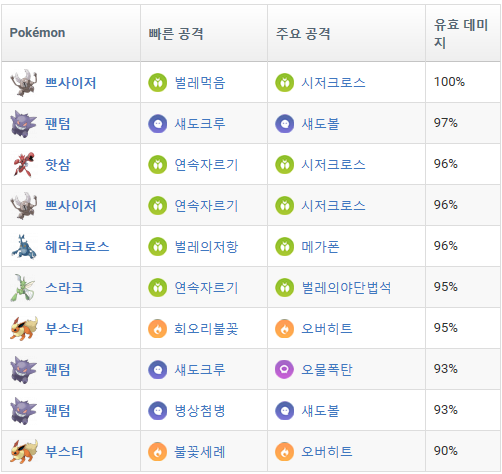Click the bug-type icon beside 메가폰
Screen dimensions: 502x474
[285, 247]
